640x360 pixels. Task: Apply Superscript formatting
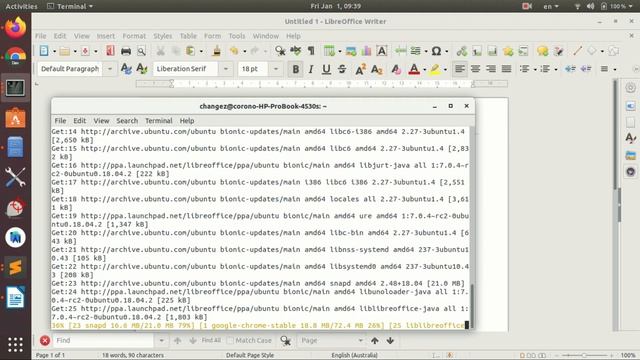coord(360,69)
